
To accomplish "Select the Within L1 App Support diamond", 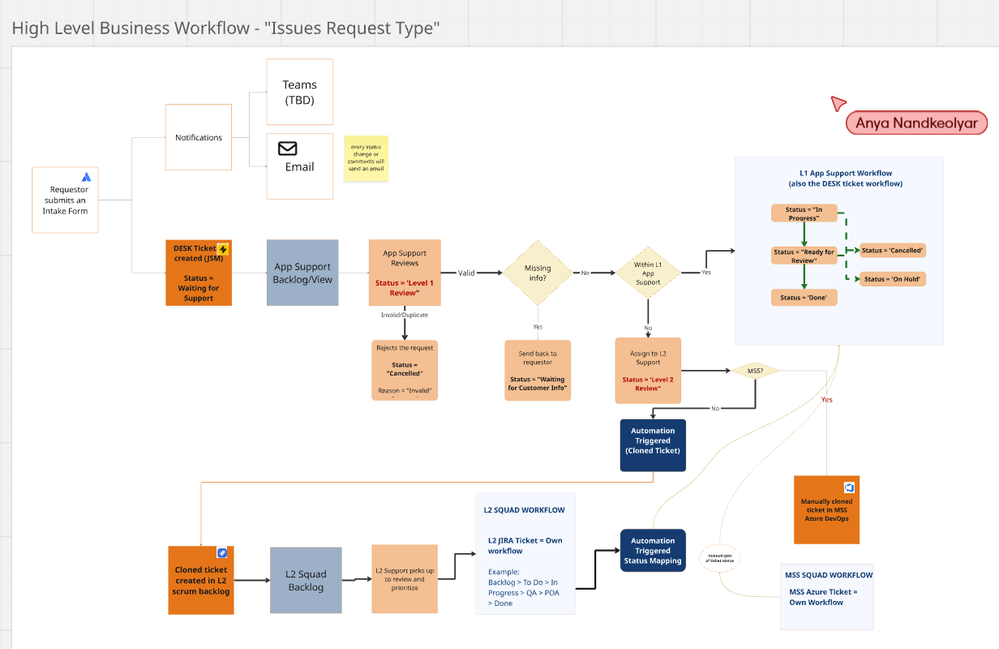I will (x=648, y=273).
